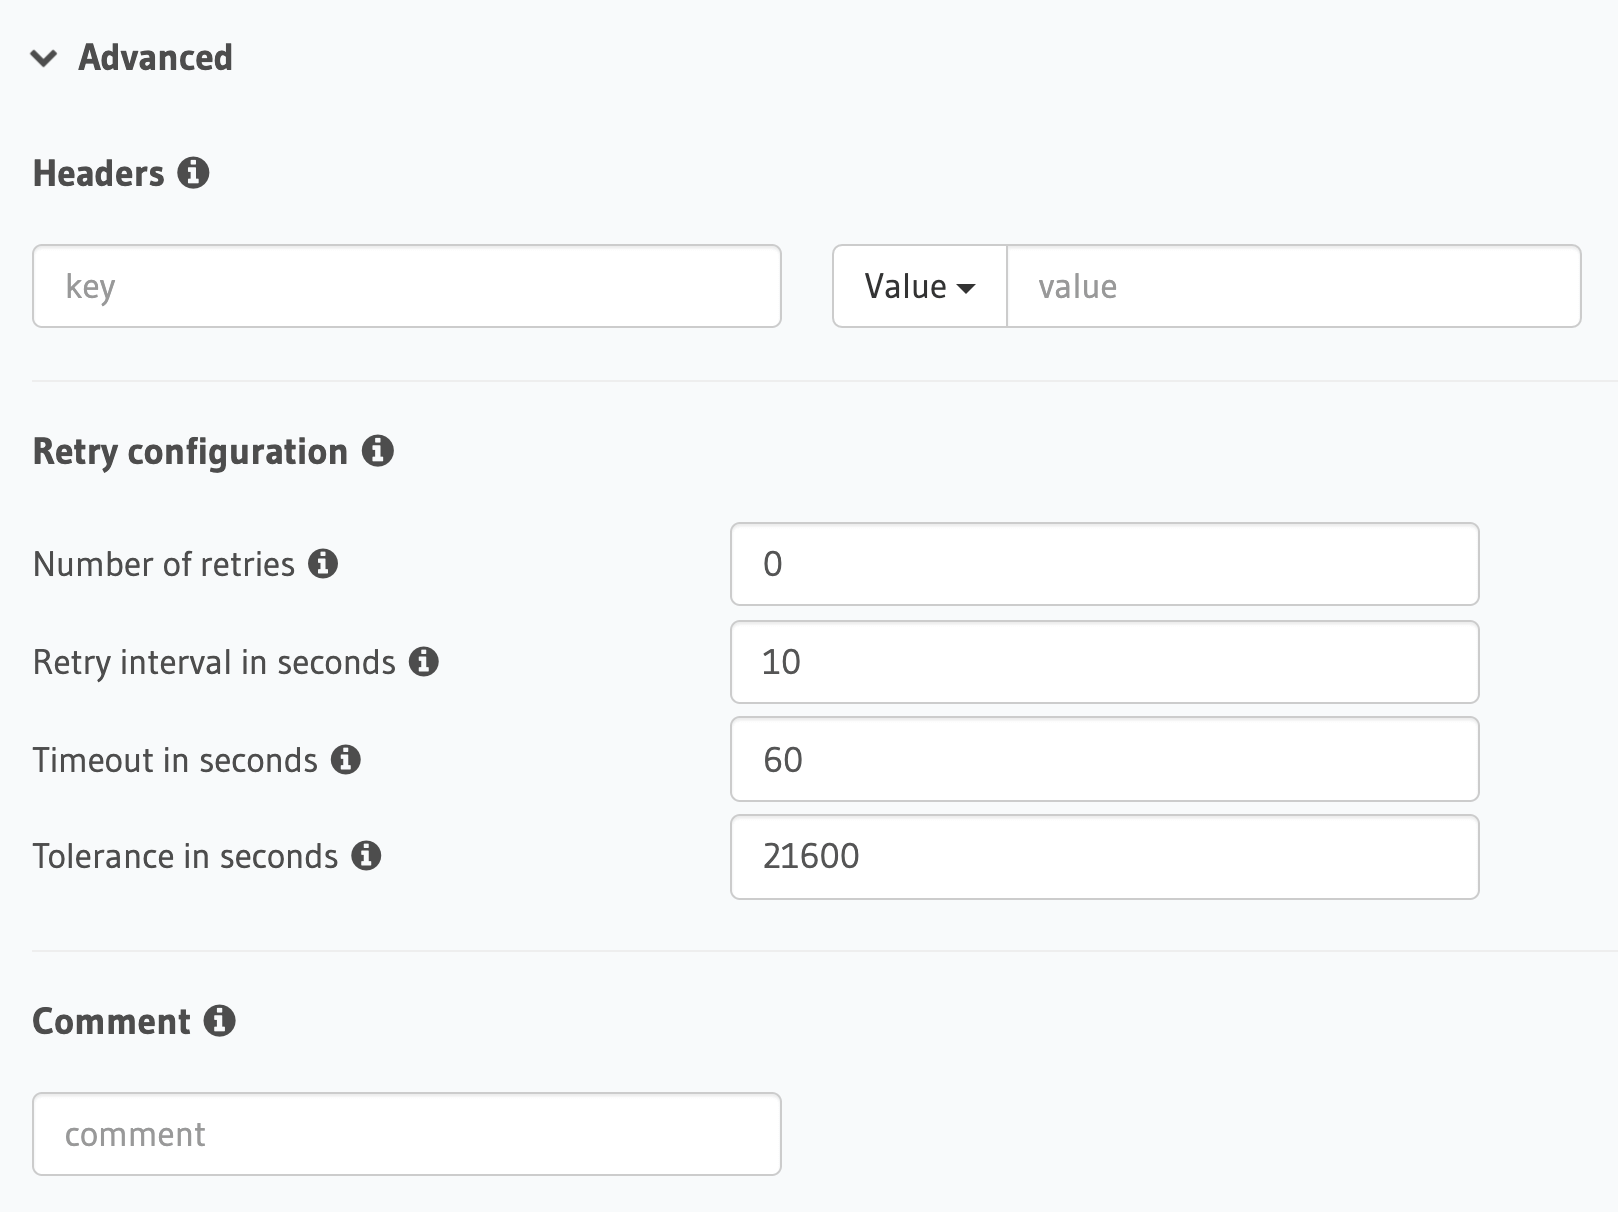Click the key input field
Screen dimensions: 1618x1212
click(x=406, y=286)
